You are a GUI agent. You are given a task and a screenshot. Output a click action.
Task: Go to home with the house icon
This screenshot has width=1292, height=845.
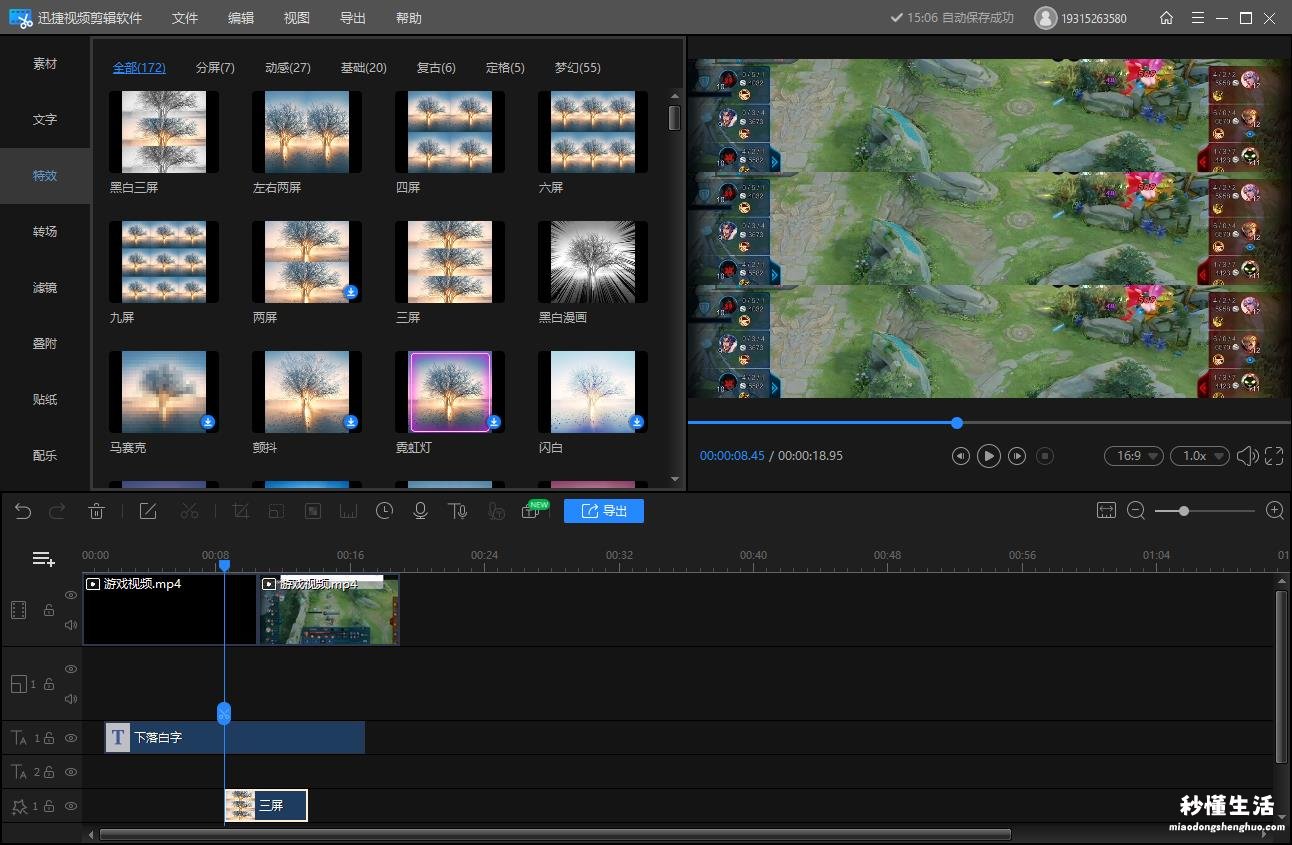coord(1166,18)
